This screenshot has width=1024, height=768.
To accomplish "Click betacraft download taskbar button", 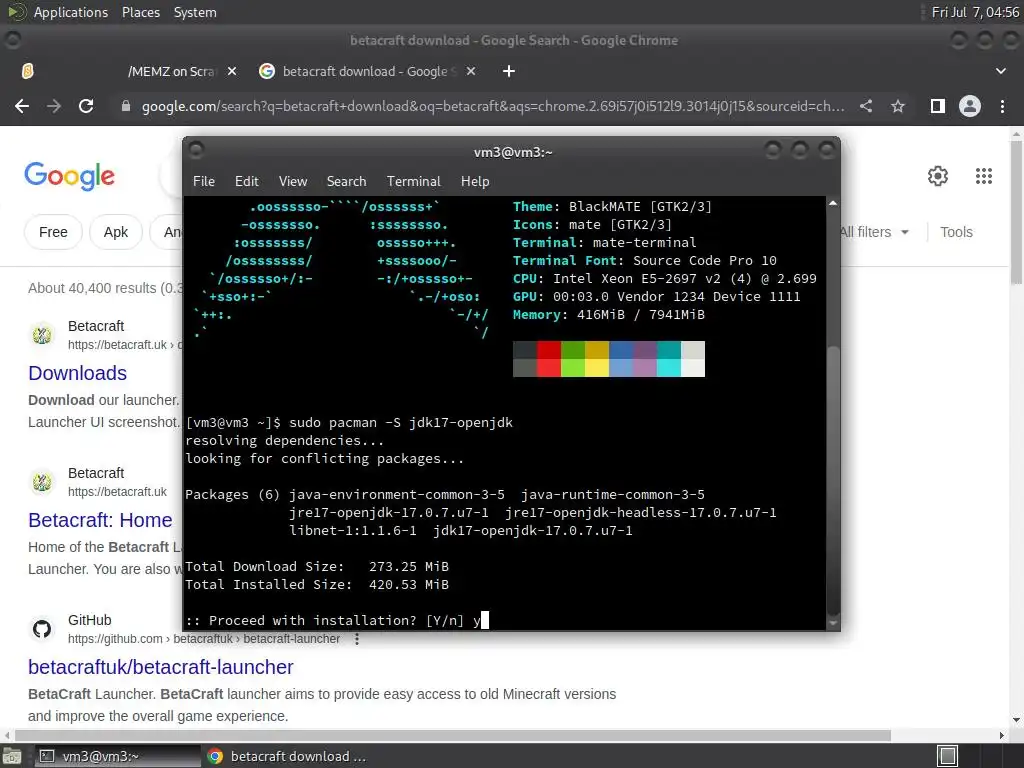I will [287, 756].
